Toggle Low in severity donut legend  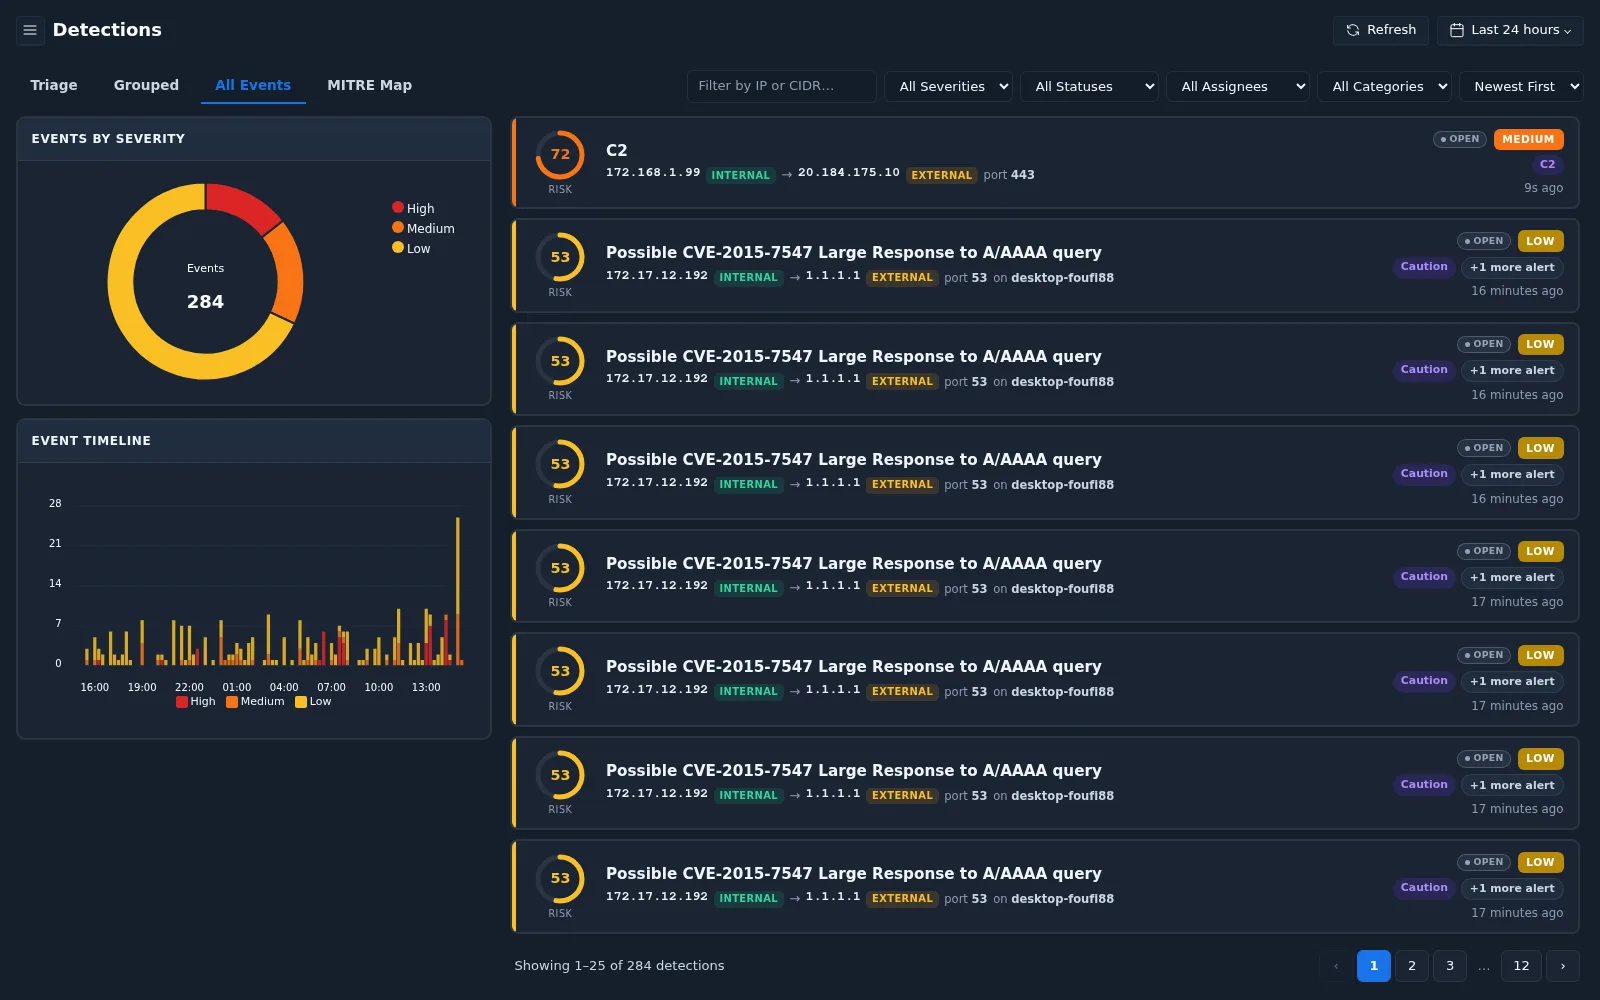click(x=411, y=248)
